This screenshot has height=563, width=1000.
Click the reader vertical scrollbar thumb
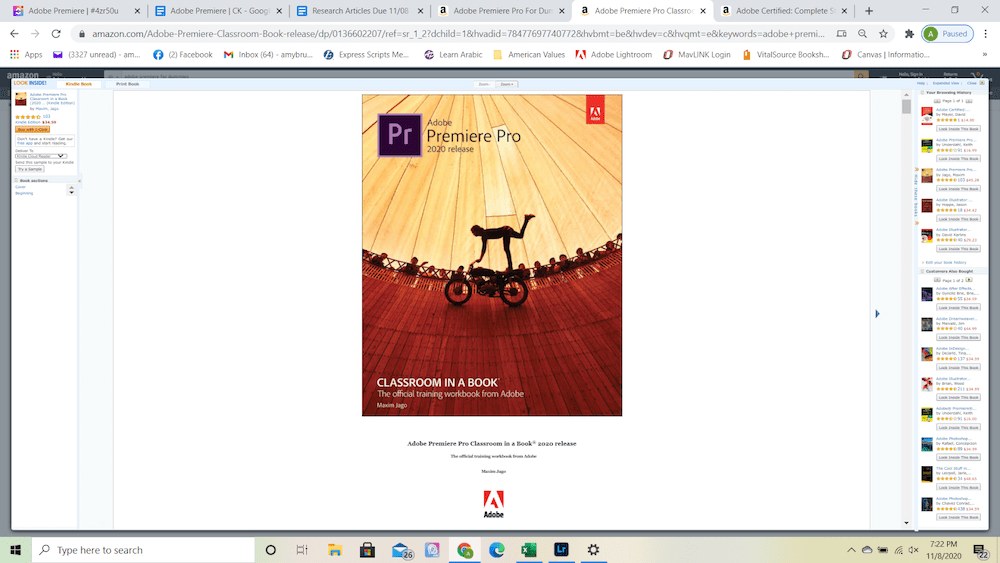coord(906,106)
